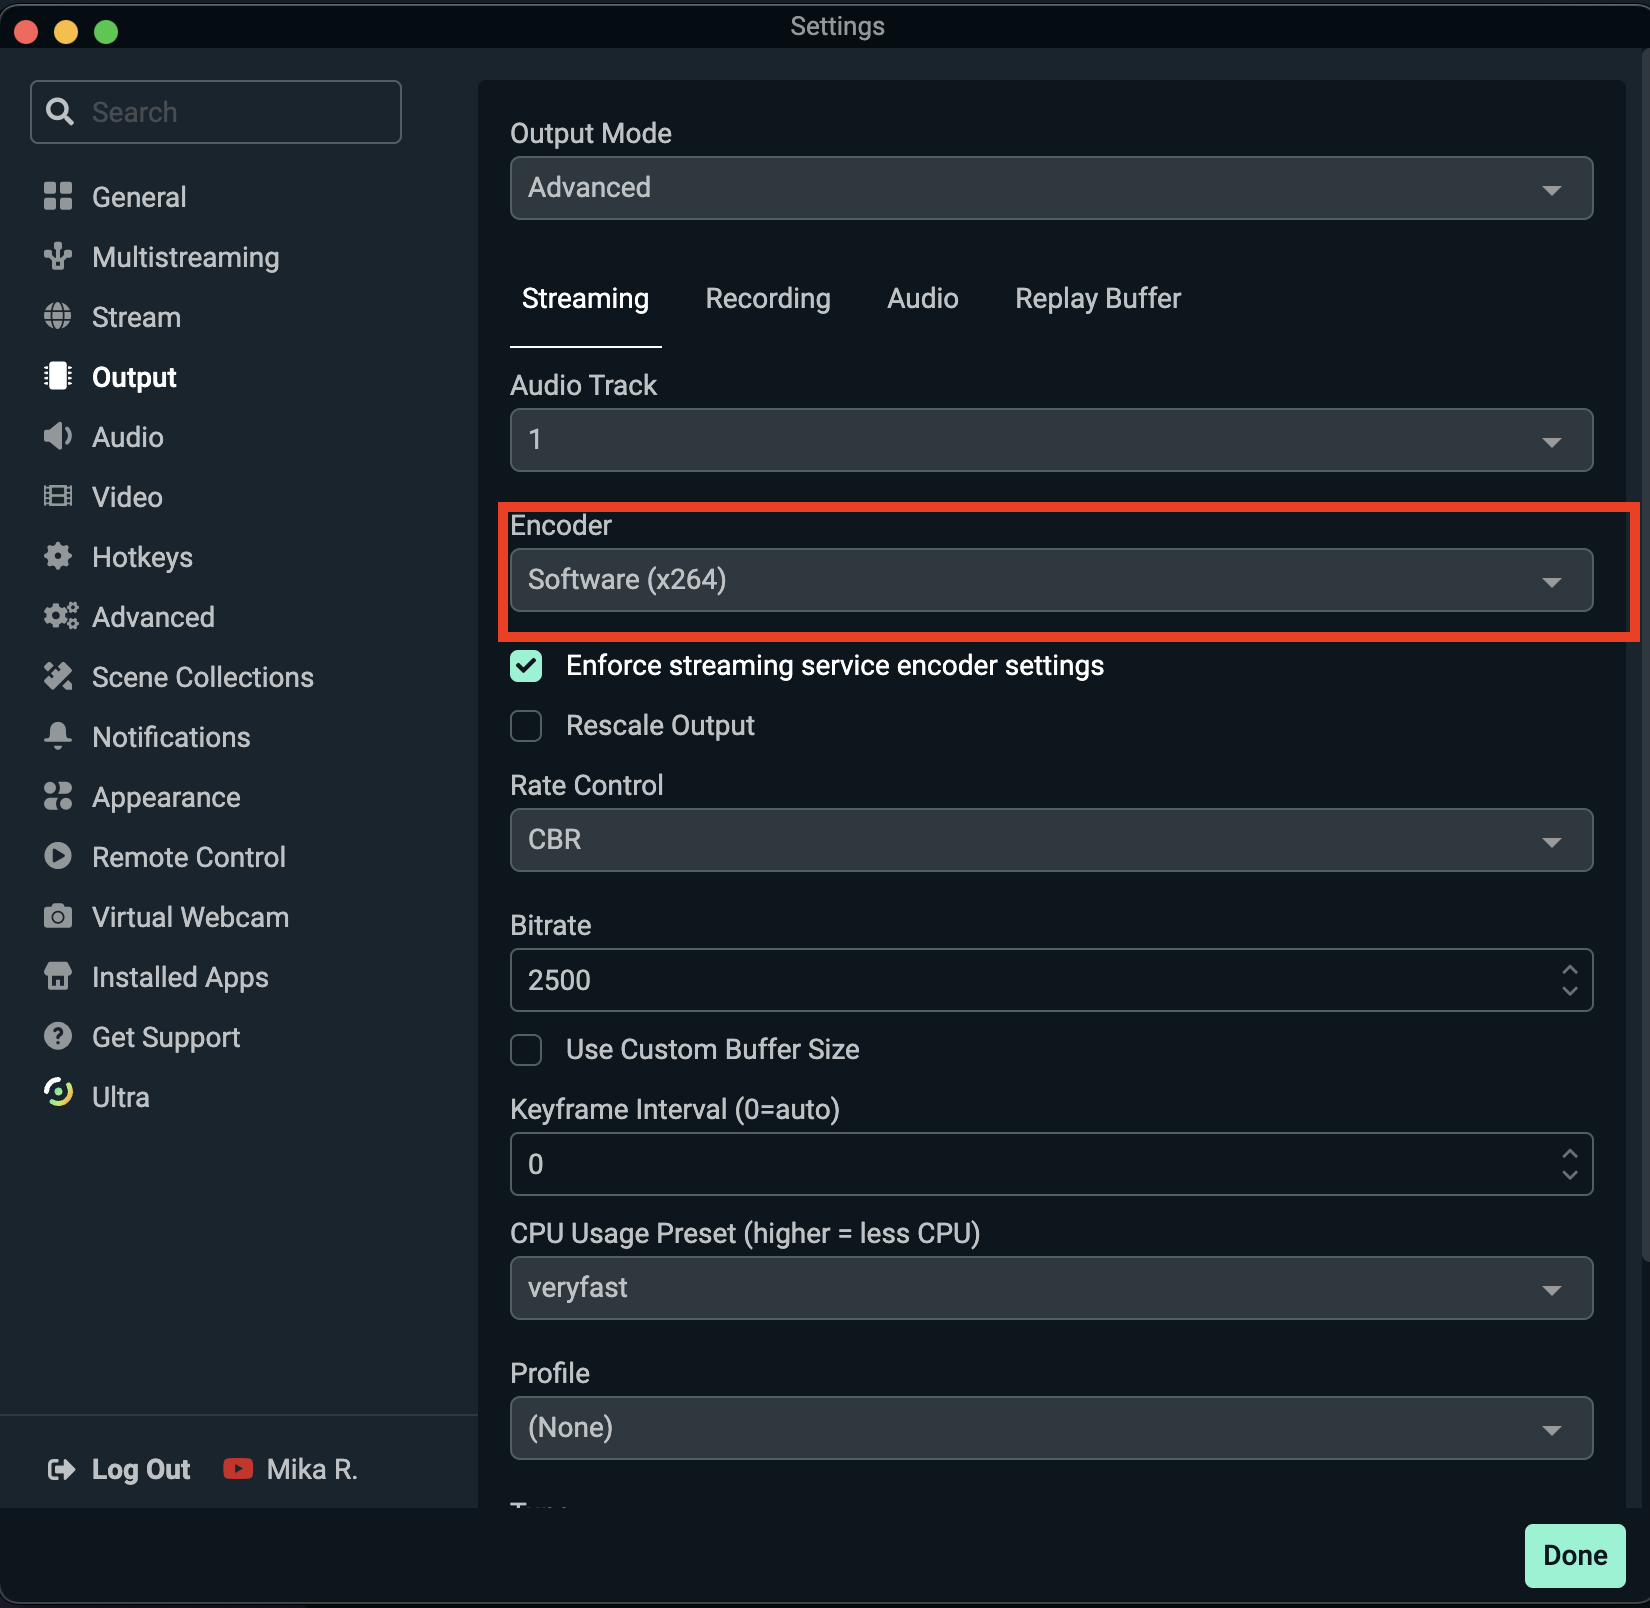Viewport: 1650px width, 1608px height.
Task: Switch to the Replay Buffer tab
Action: pos(1098,298)
